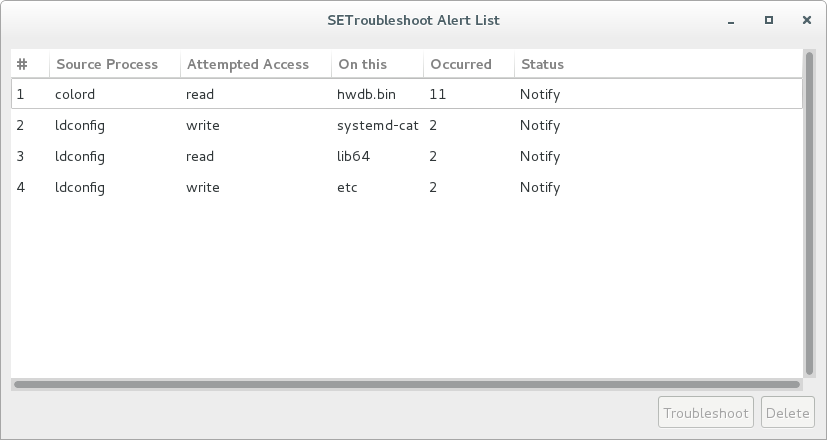Click the vertical scrollbar of alert list
The image size is (827, 440).
click(x=810, y=214)
